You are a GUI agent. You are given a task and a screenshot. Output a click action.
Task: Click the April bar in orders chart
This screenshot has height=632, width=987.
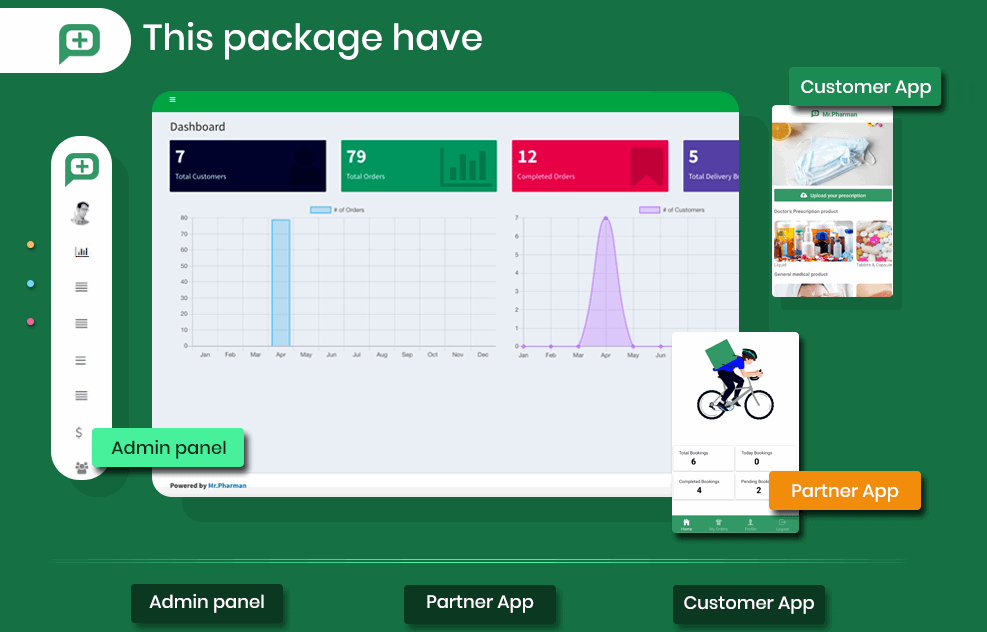pos(281,283)
